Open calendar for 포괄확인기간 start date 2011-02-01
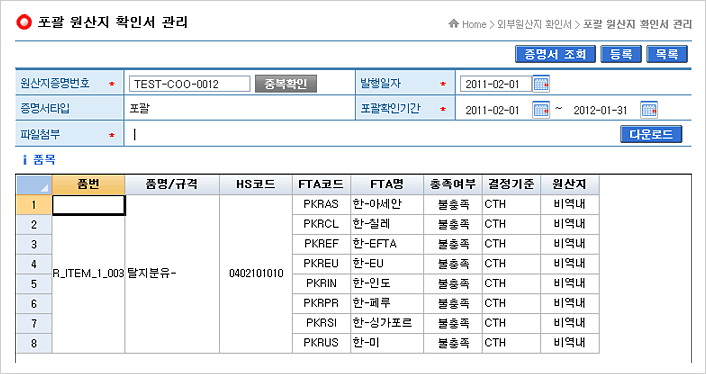706x374 pixels. (541, 110)
